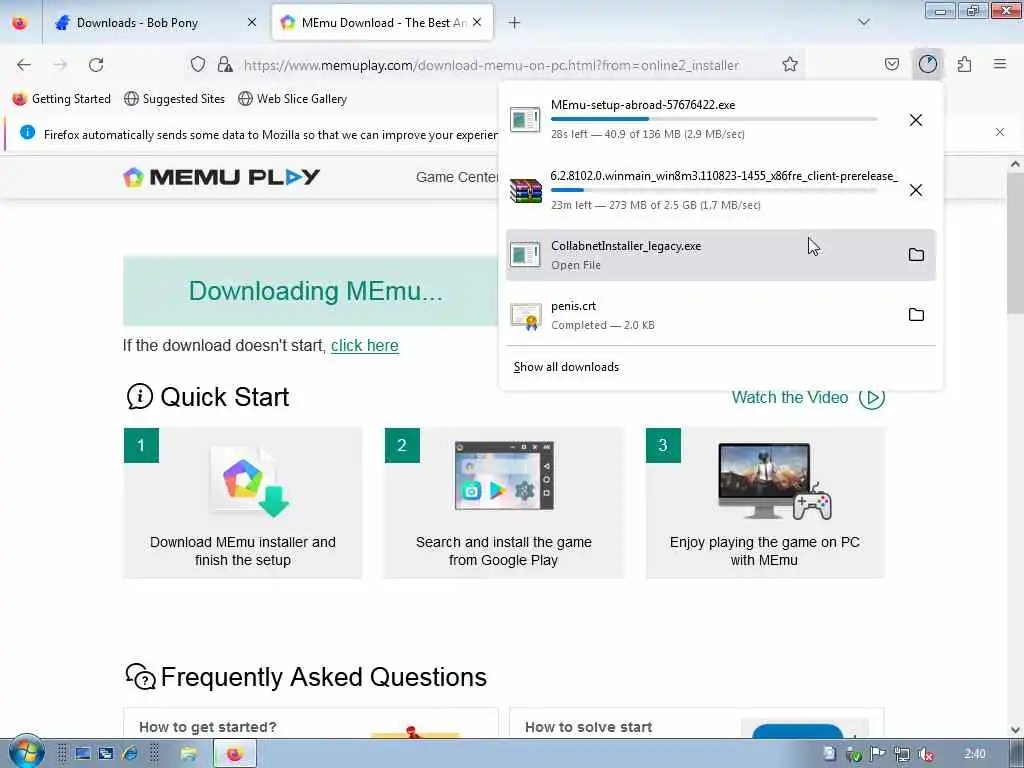The height and width of the screenshot is (768, 1024).
Task: Open the Windows Start orb
Action: [26, 752]
